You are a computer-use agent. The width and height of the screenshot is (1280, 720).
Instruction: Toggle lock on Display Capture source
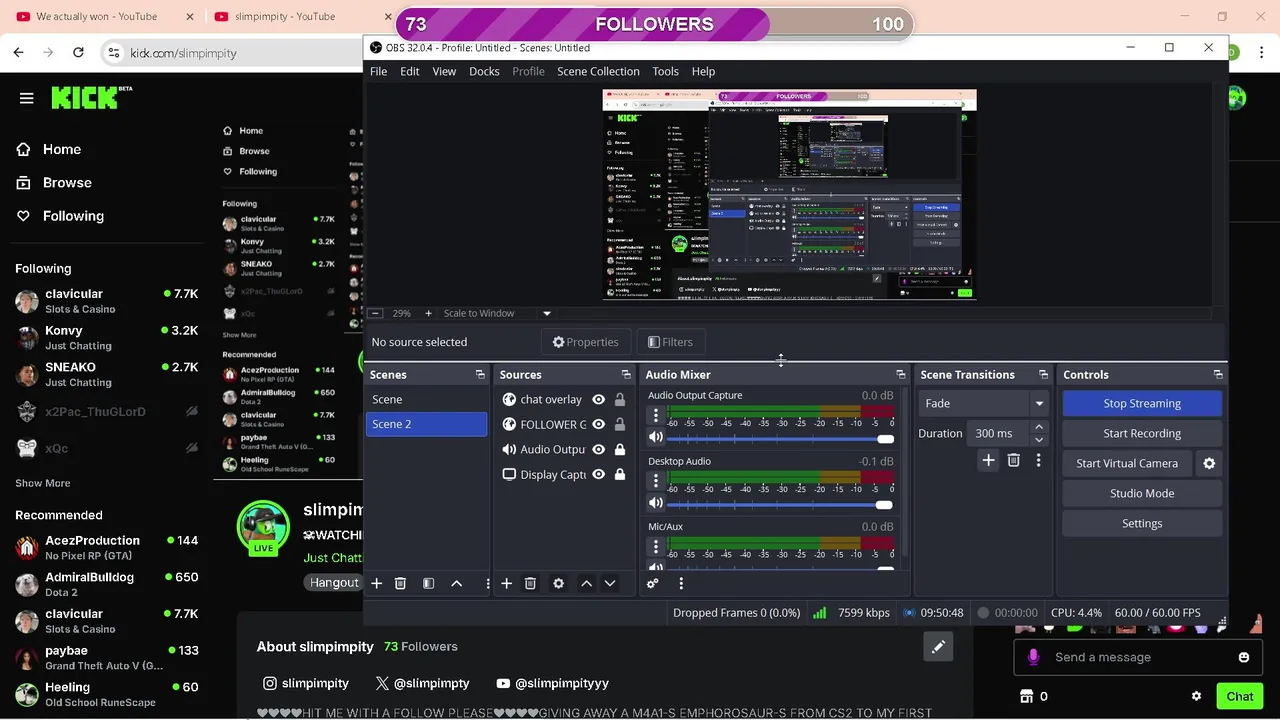click(x=620, y=474)
